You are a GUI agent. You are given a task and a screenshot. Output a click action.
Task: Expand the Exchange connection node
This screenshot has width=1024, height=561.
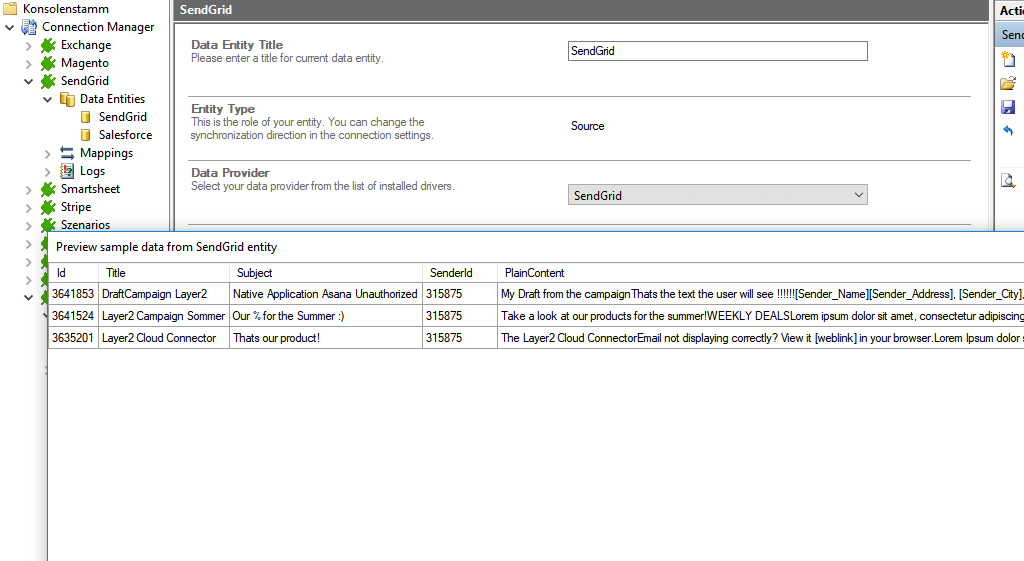coord(29,45)
